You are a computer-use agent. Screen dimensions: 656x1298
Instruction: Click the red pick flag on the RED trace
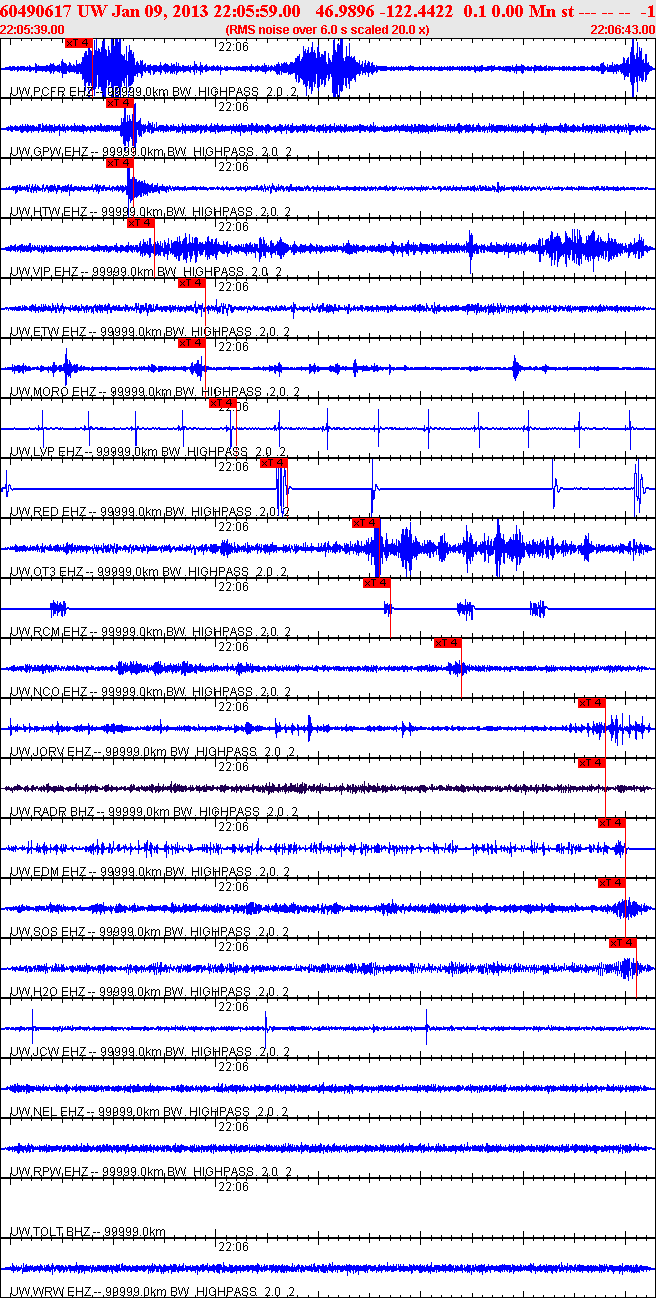coord(273,463)
